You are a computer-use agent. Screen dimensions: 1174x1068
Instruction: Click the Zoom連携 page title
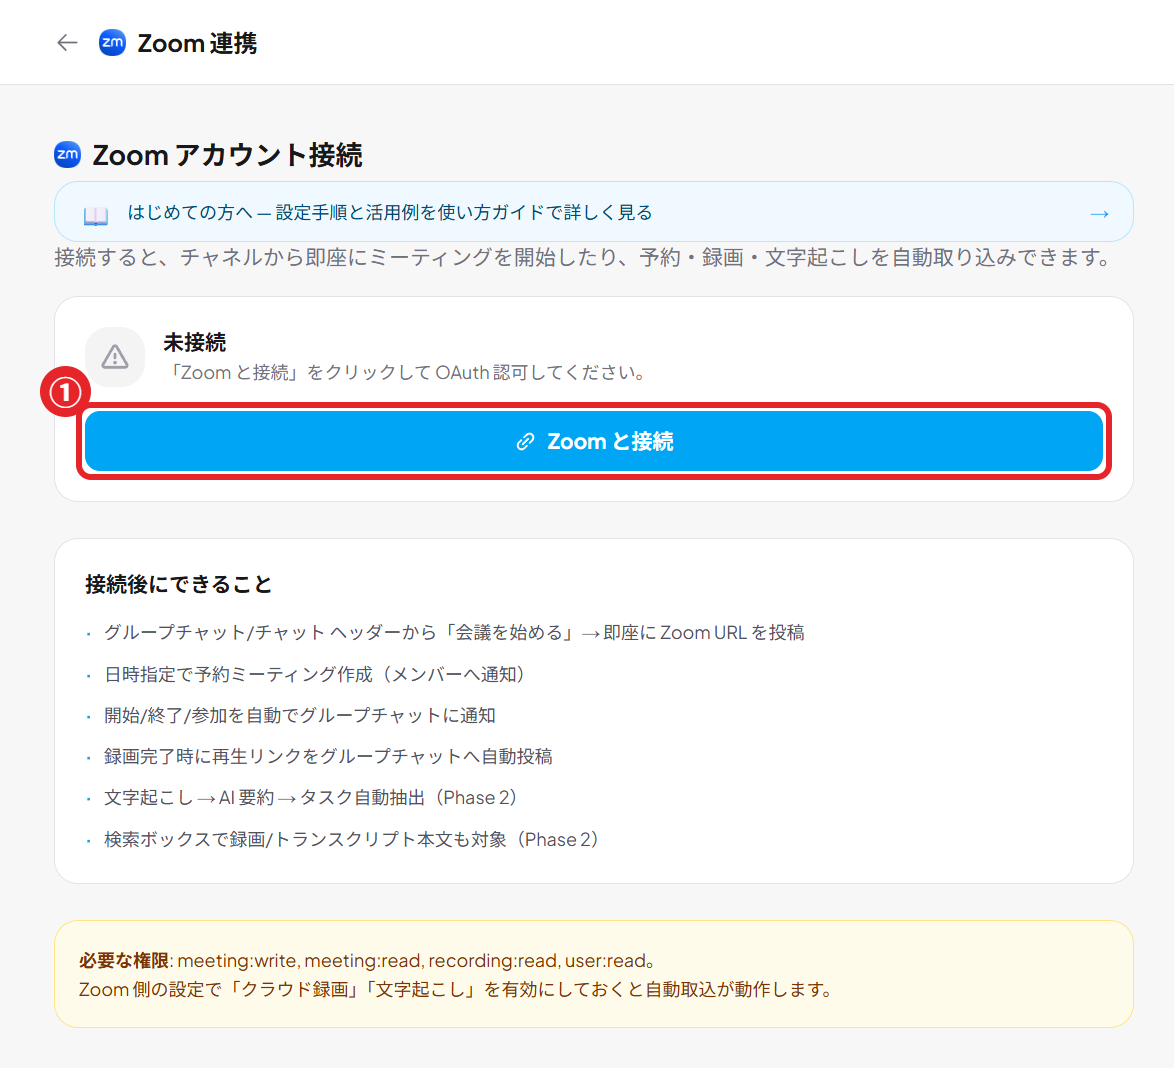pyautogui.click(x=197, y=43)
